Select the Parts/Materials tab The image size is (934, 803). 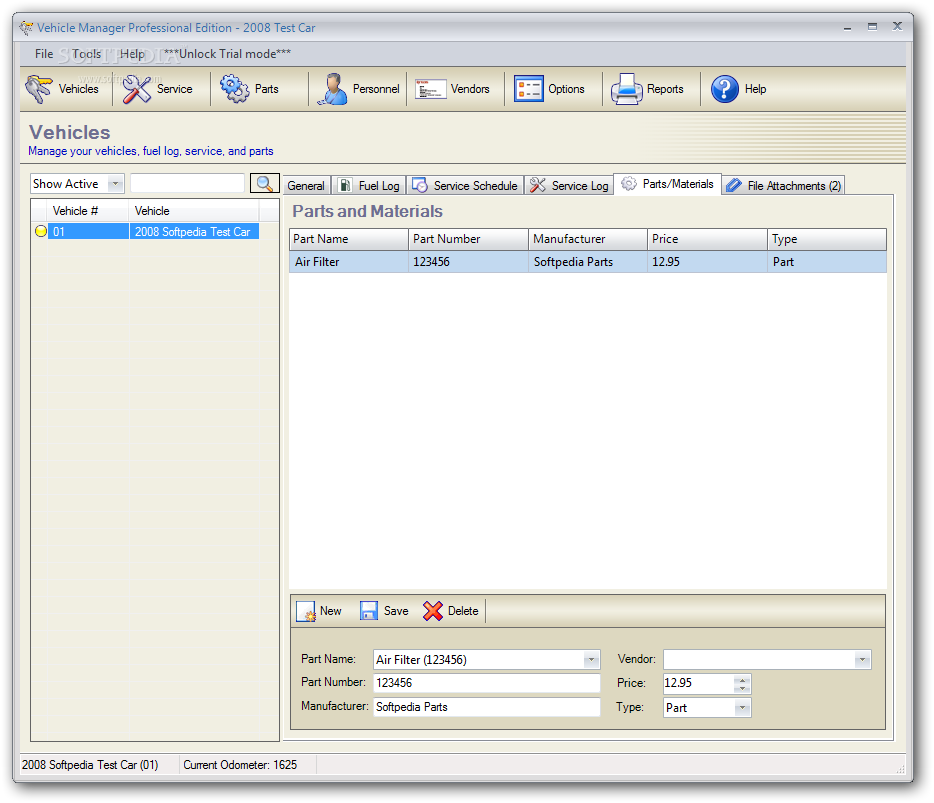[x=668, y=184]
